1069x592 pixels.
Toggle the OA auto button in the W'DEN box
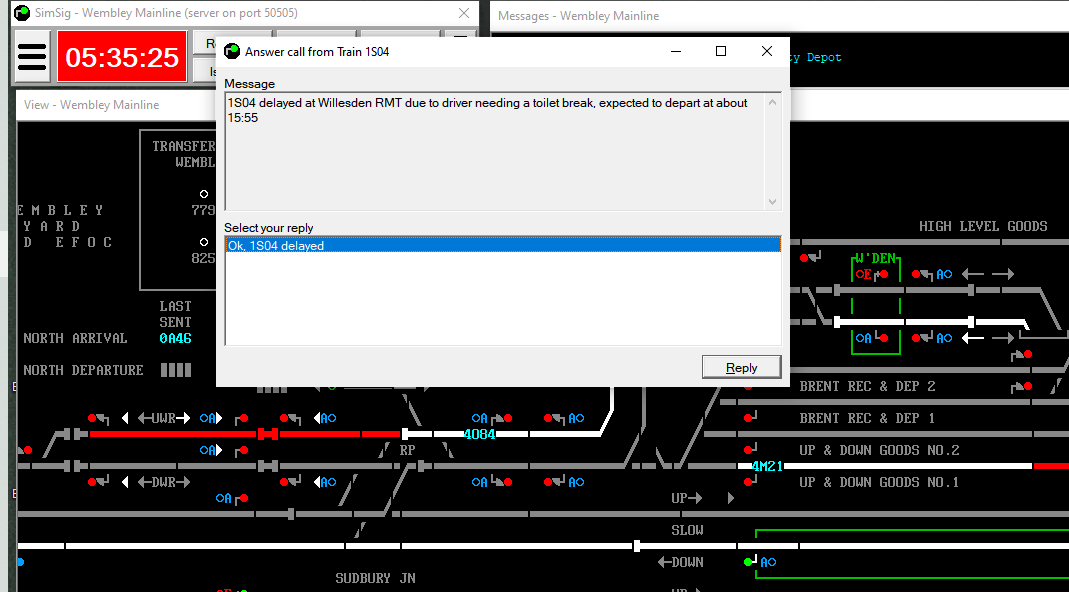point(863,338)
